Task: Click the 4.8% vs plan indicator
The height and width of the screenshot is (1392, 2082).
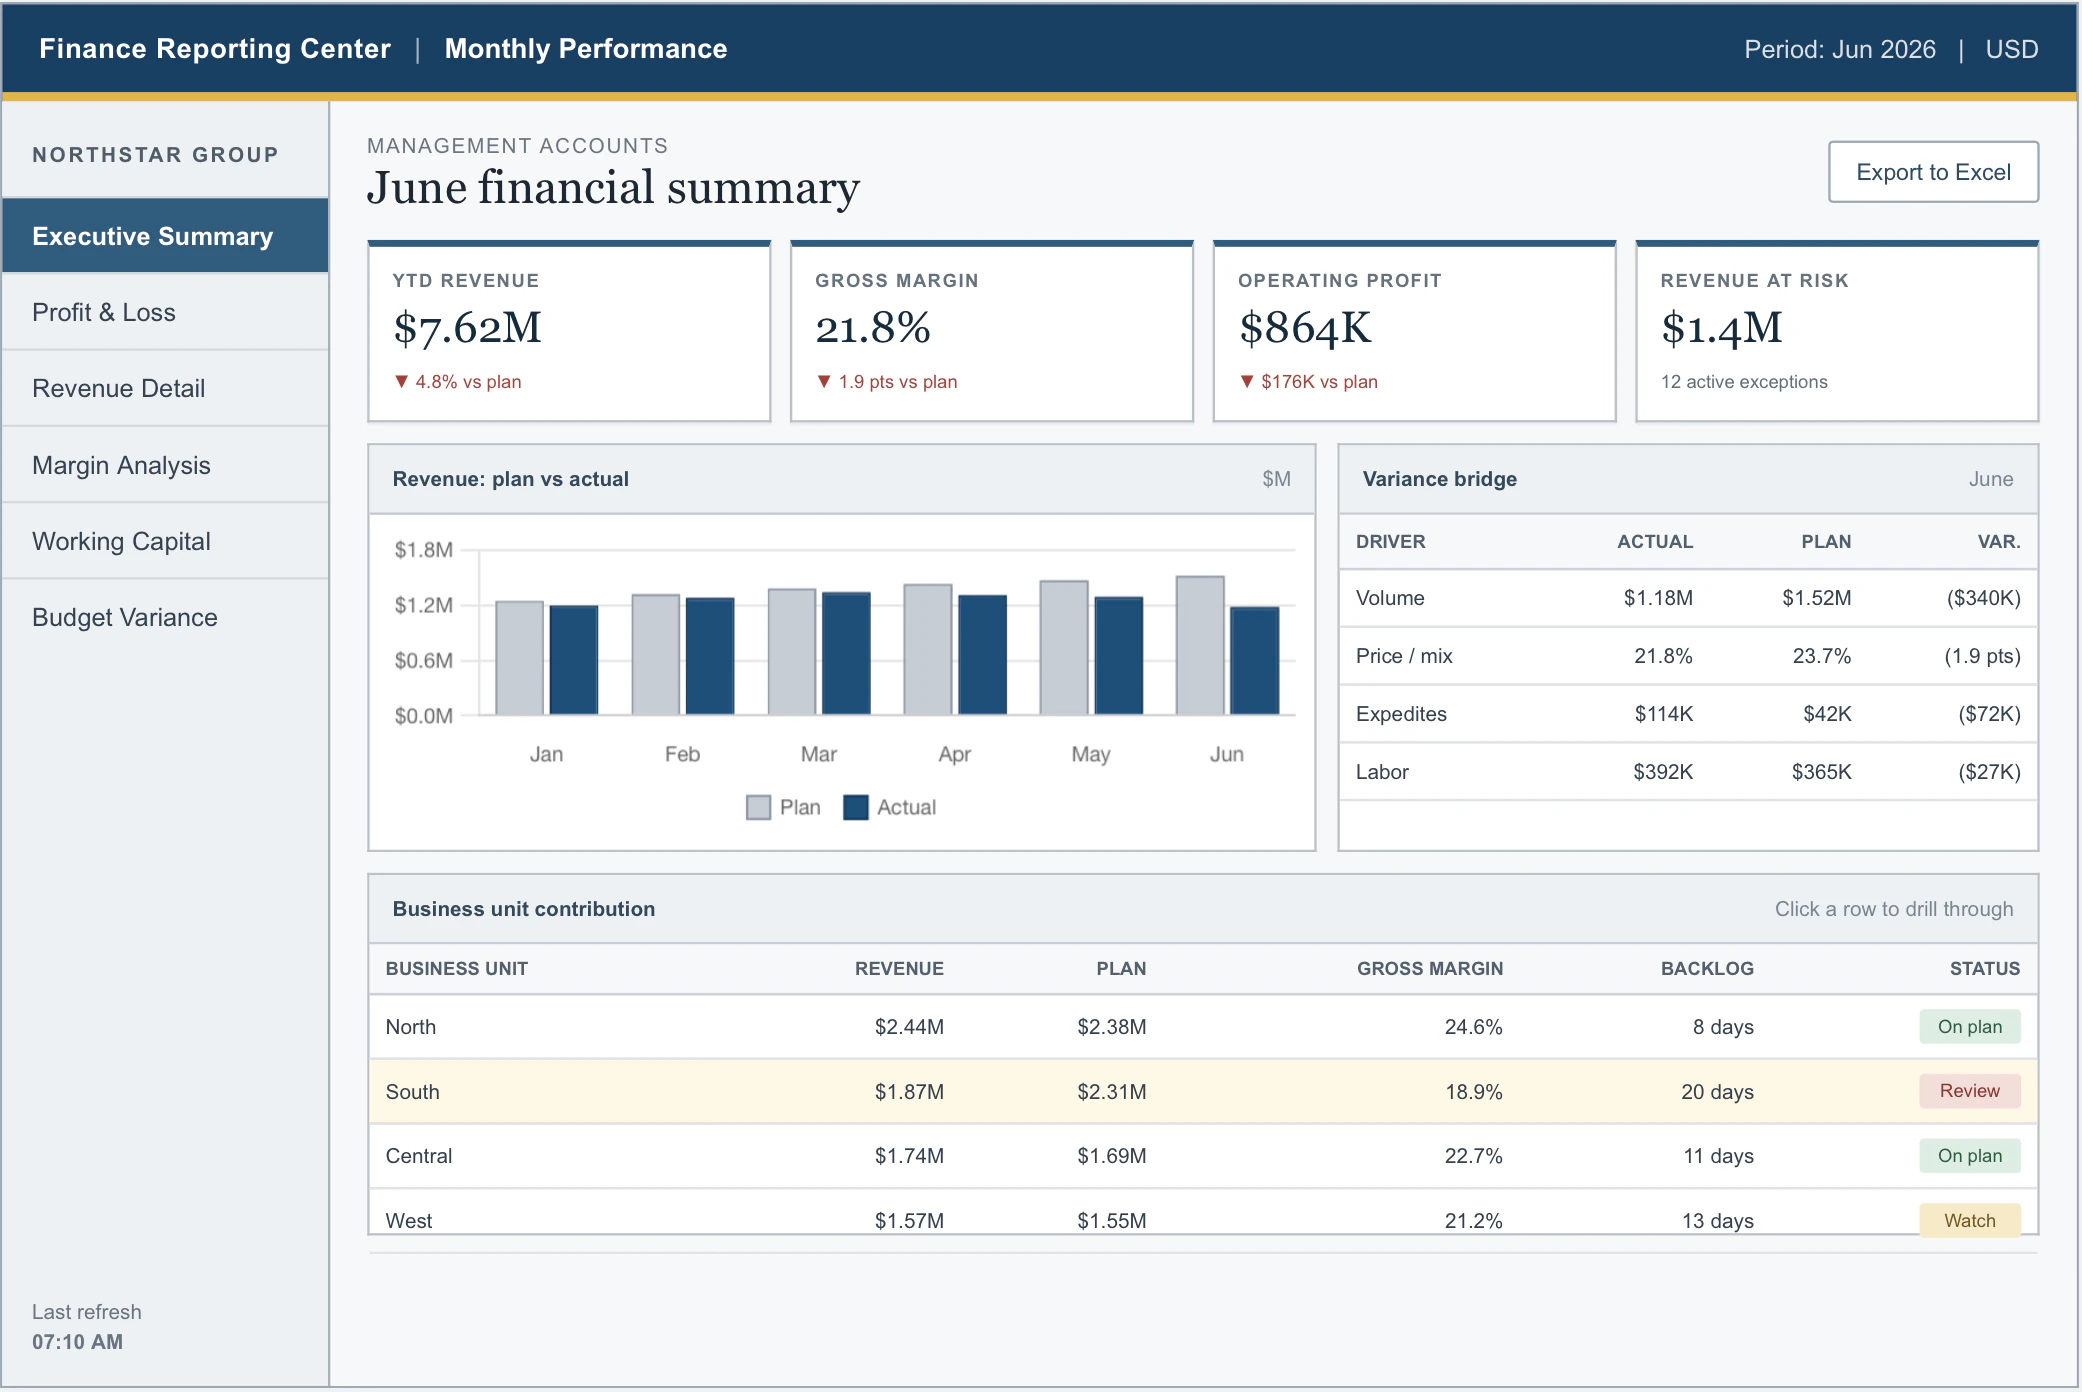Action: click(x=458, y=382)
